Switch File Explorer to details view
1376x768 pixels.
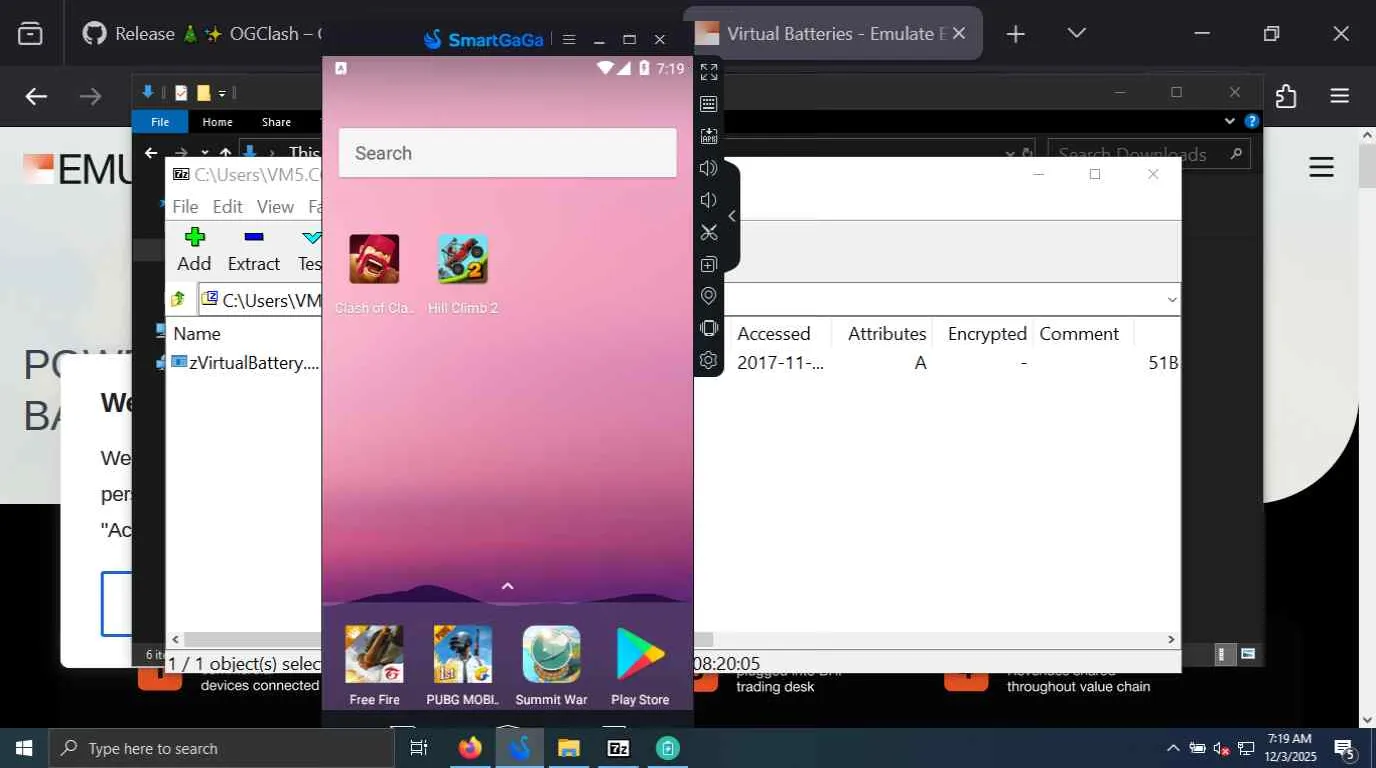coord(1222,654)
